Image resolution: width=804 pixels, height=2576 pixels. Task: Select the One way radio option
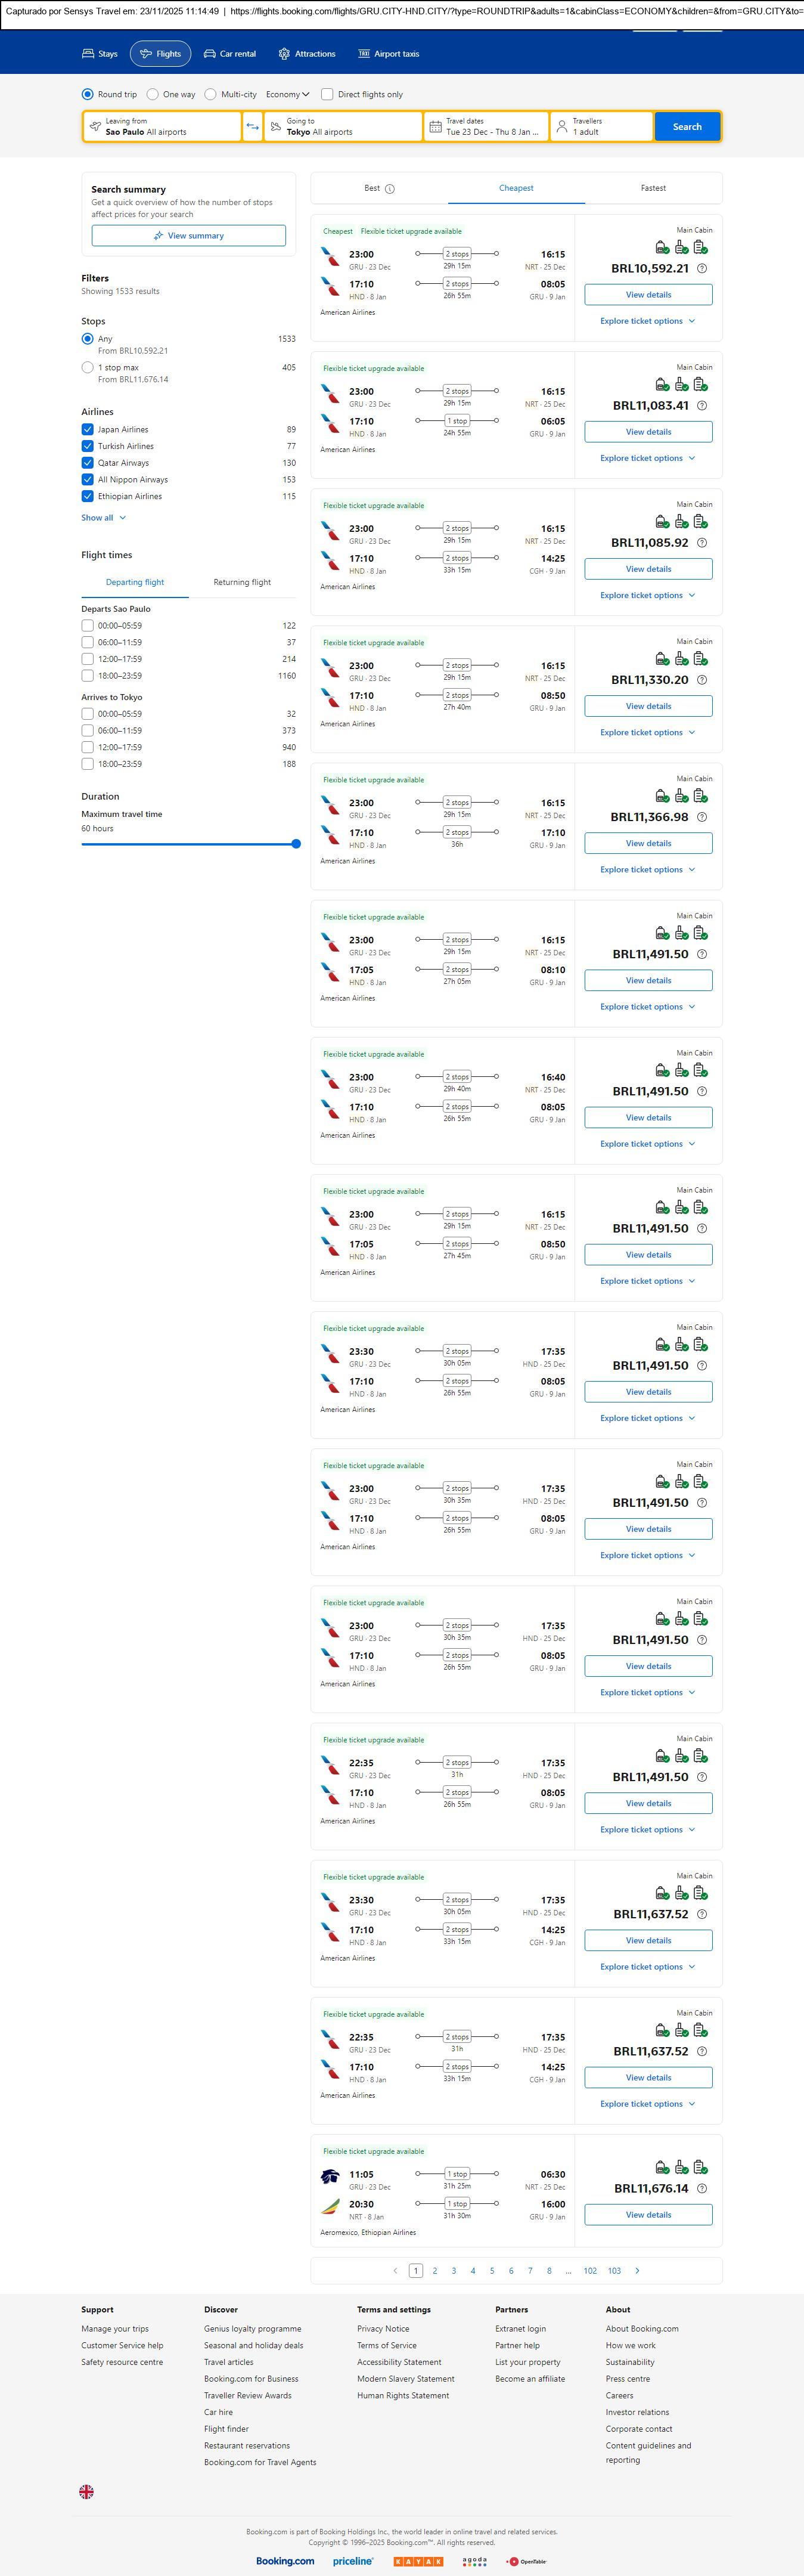tap(153, 95)
